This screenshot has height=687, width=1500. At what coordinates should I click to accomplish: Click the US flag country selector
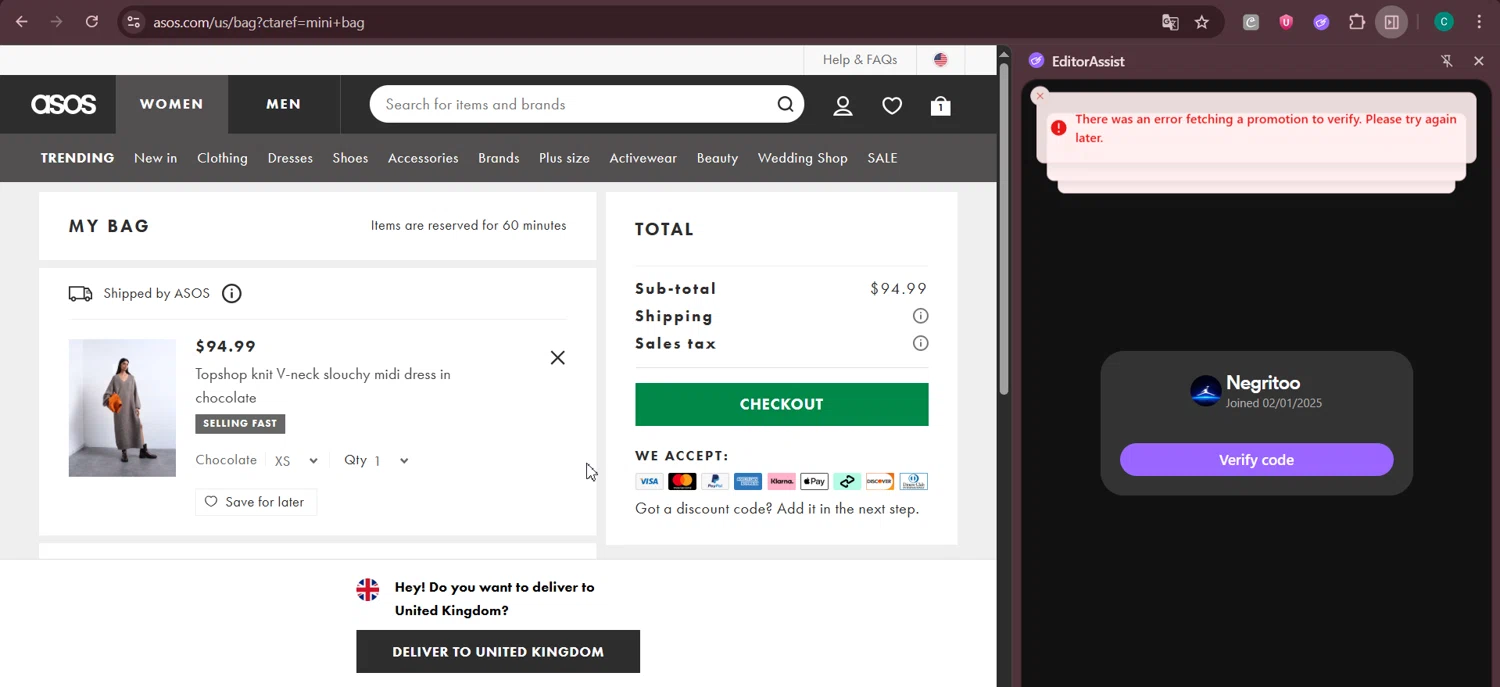pyautogui.click(x=940, y=60)
